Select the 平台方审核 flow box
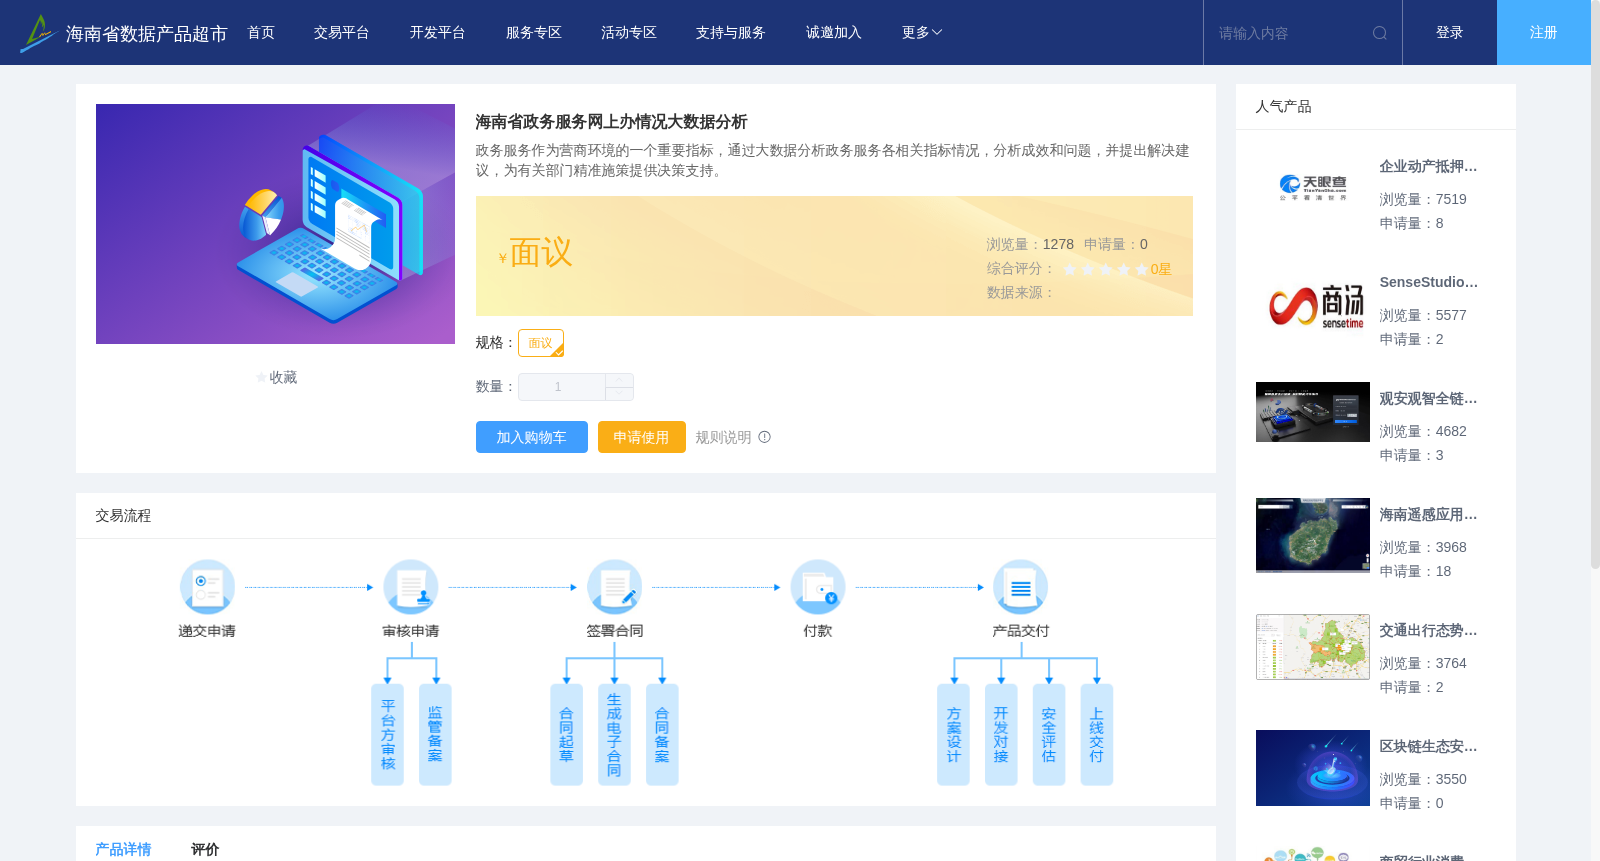Viewport: 1600px width, 861px height. pyautogui.click(x=388, y=735)
